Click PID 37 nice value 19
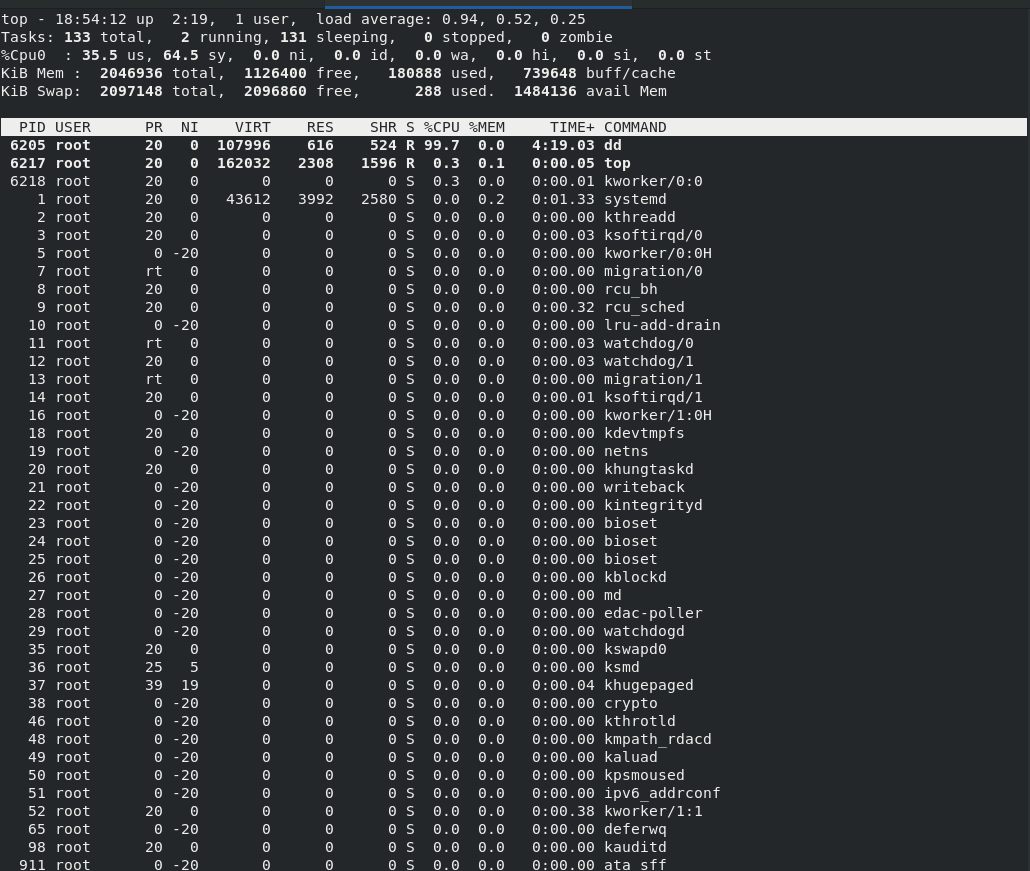 [190, 685]
